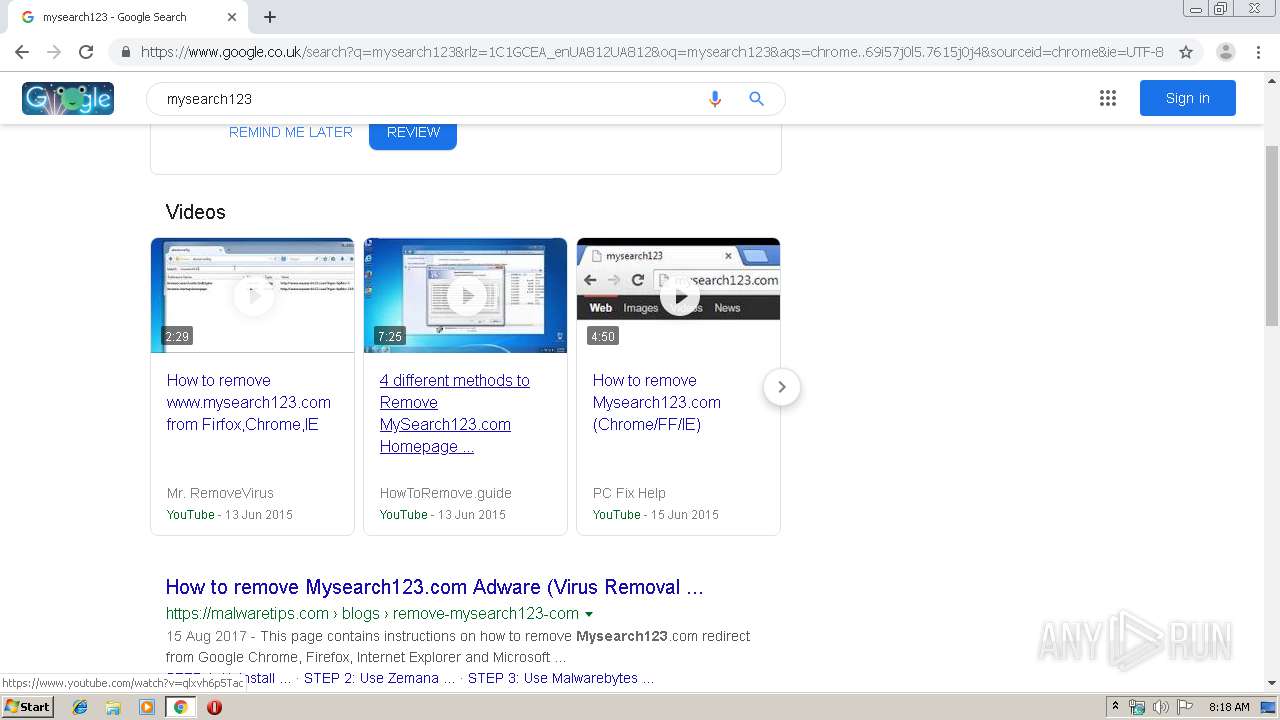Select the mysearch123 - Google Search tab
This screenshot has height=720, width=1280.
coord(127,17)
